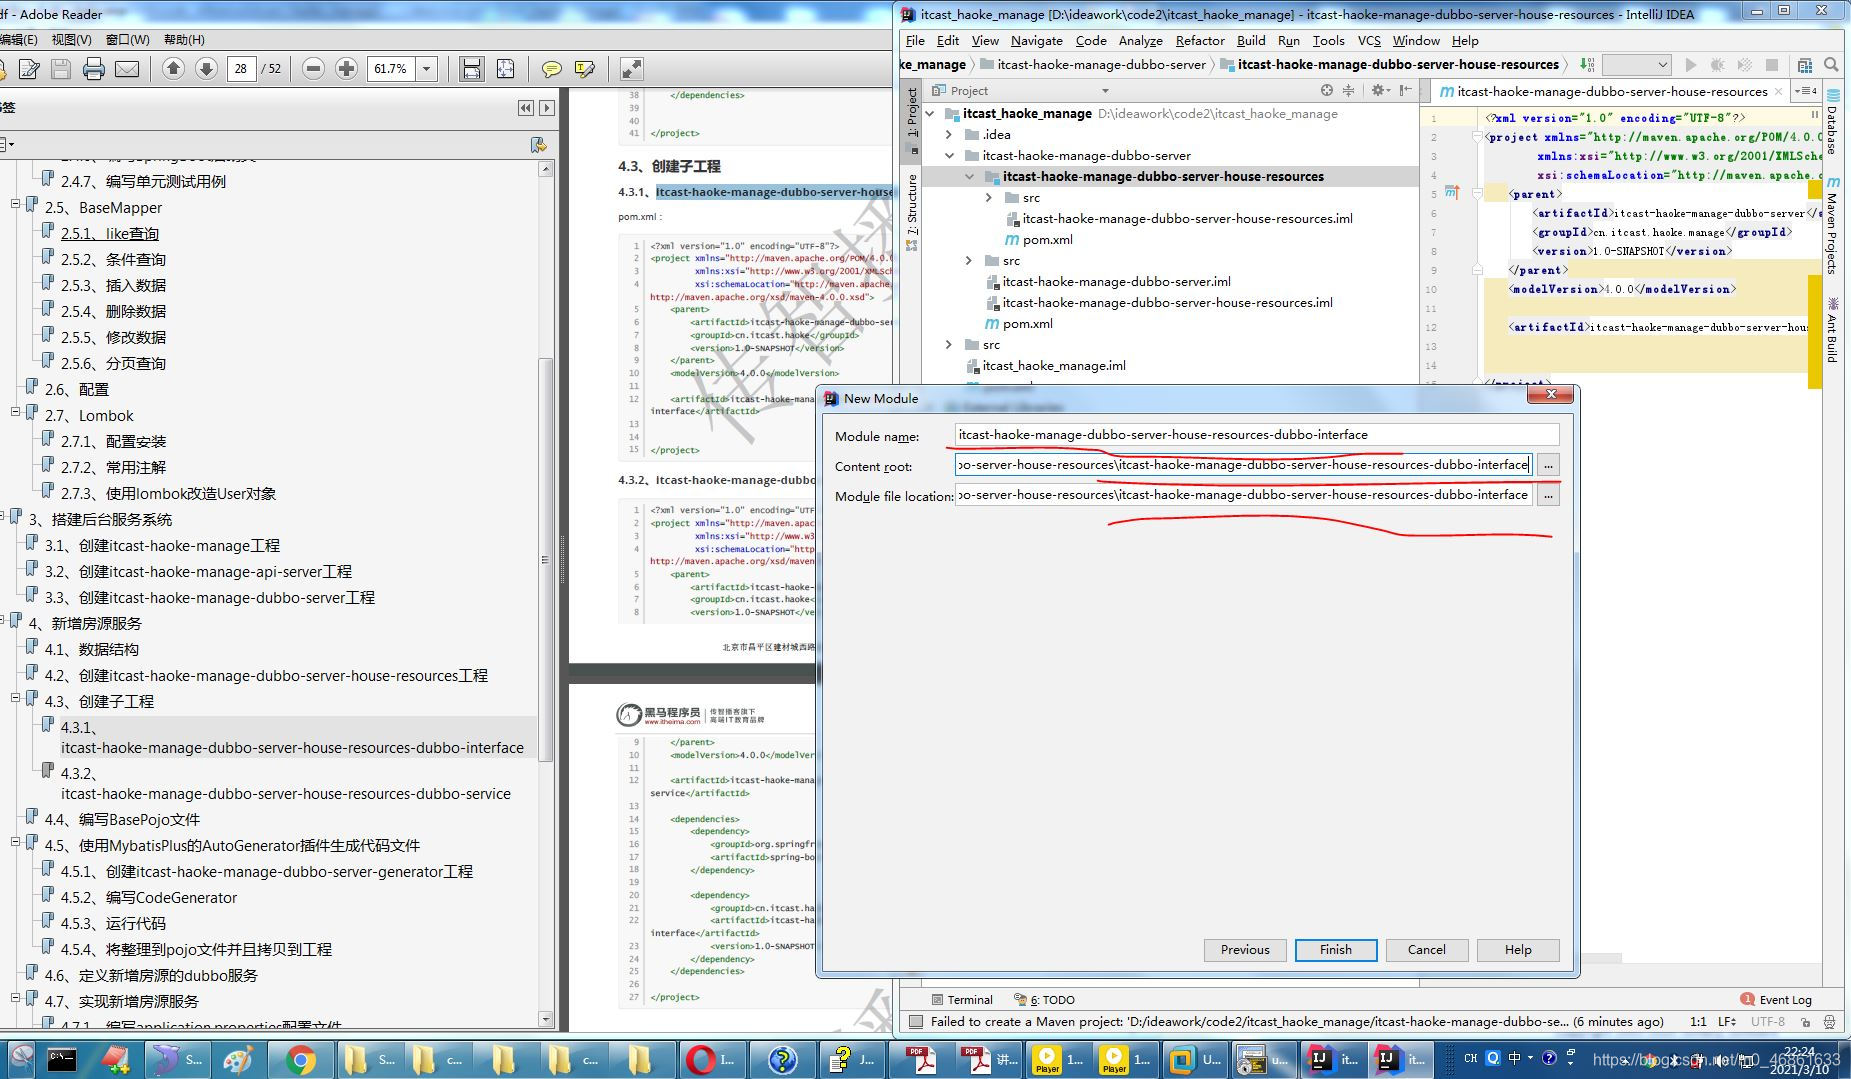Screen dimensions: 1851x1079
Task: Click Help in New Module dialog
Action: (1518, 950)
